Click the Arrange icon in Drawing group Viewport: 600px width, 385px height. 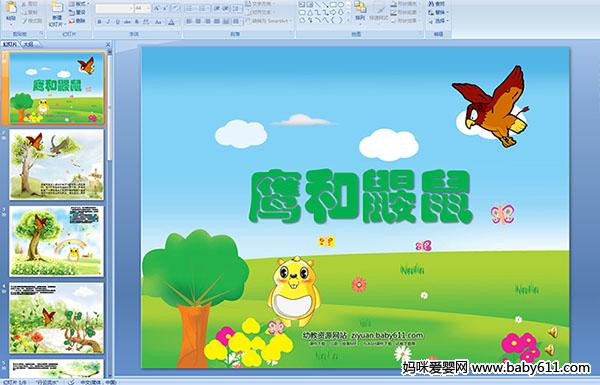click(360, 7)
